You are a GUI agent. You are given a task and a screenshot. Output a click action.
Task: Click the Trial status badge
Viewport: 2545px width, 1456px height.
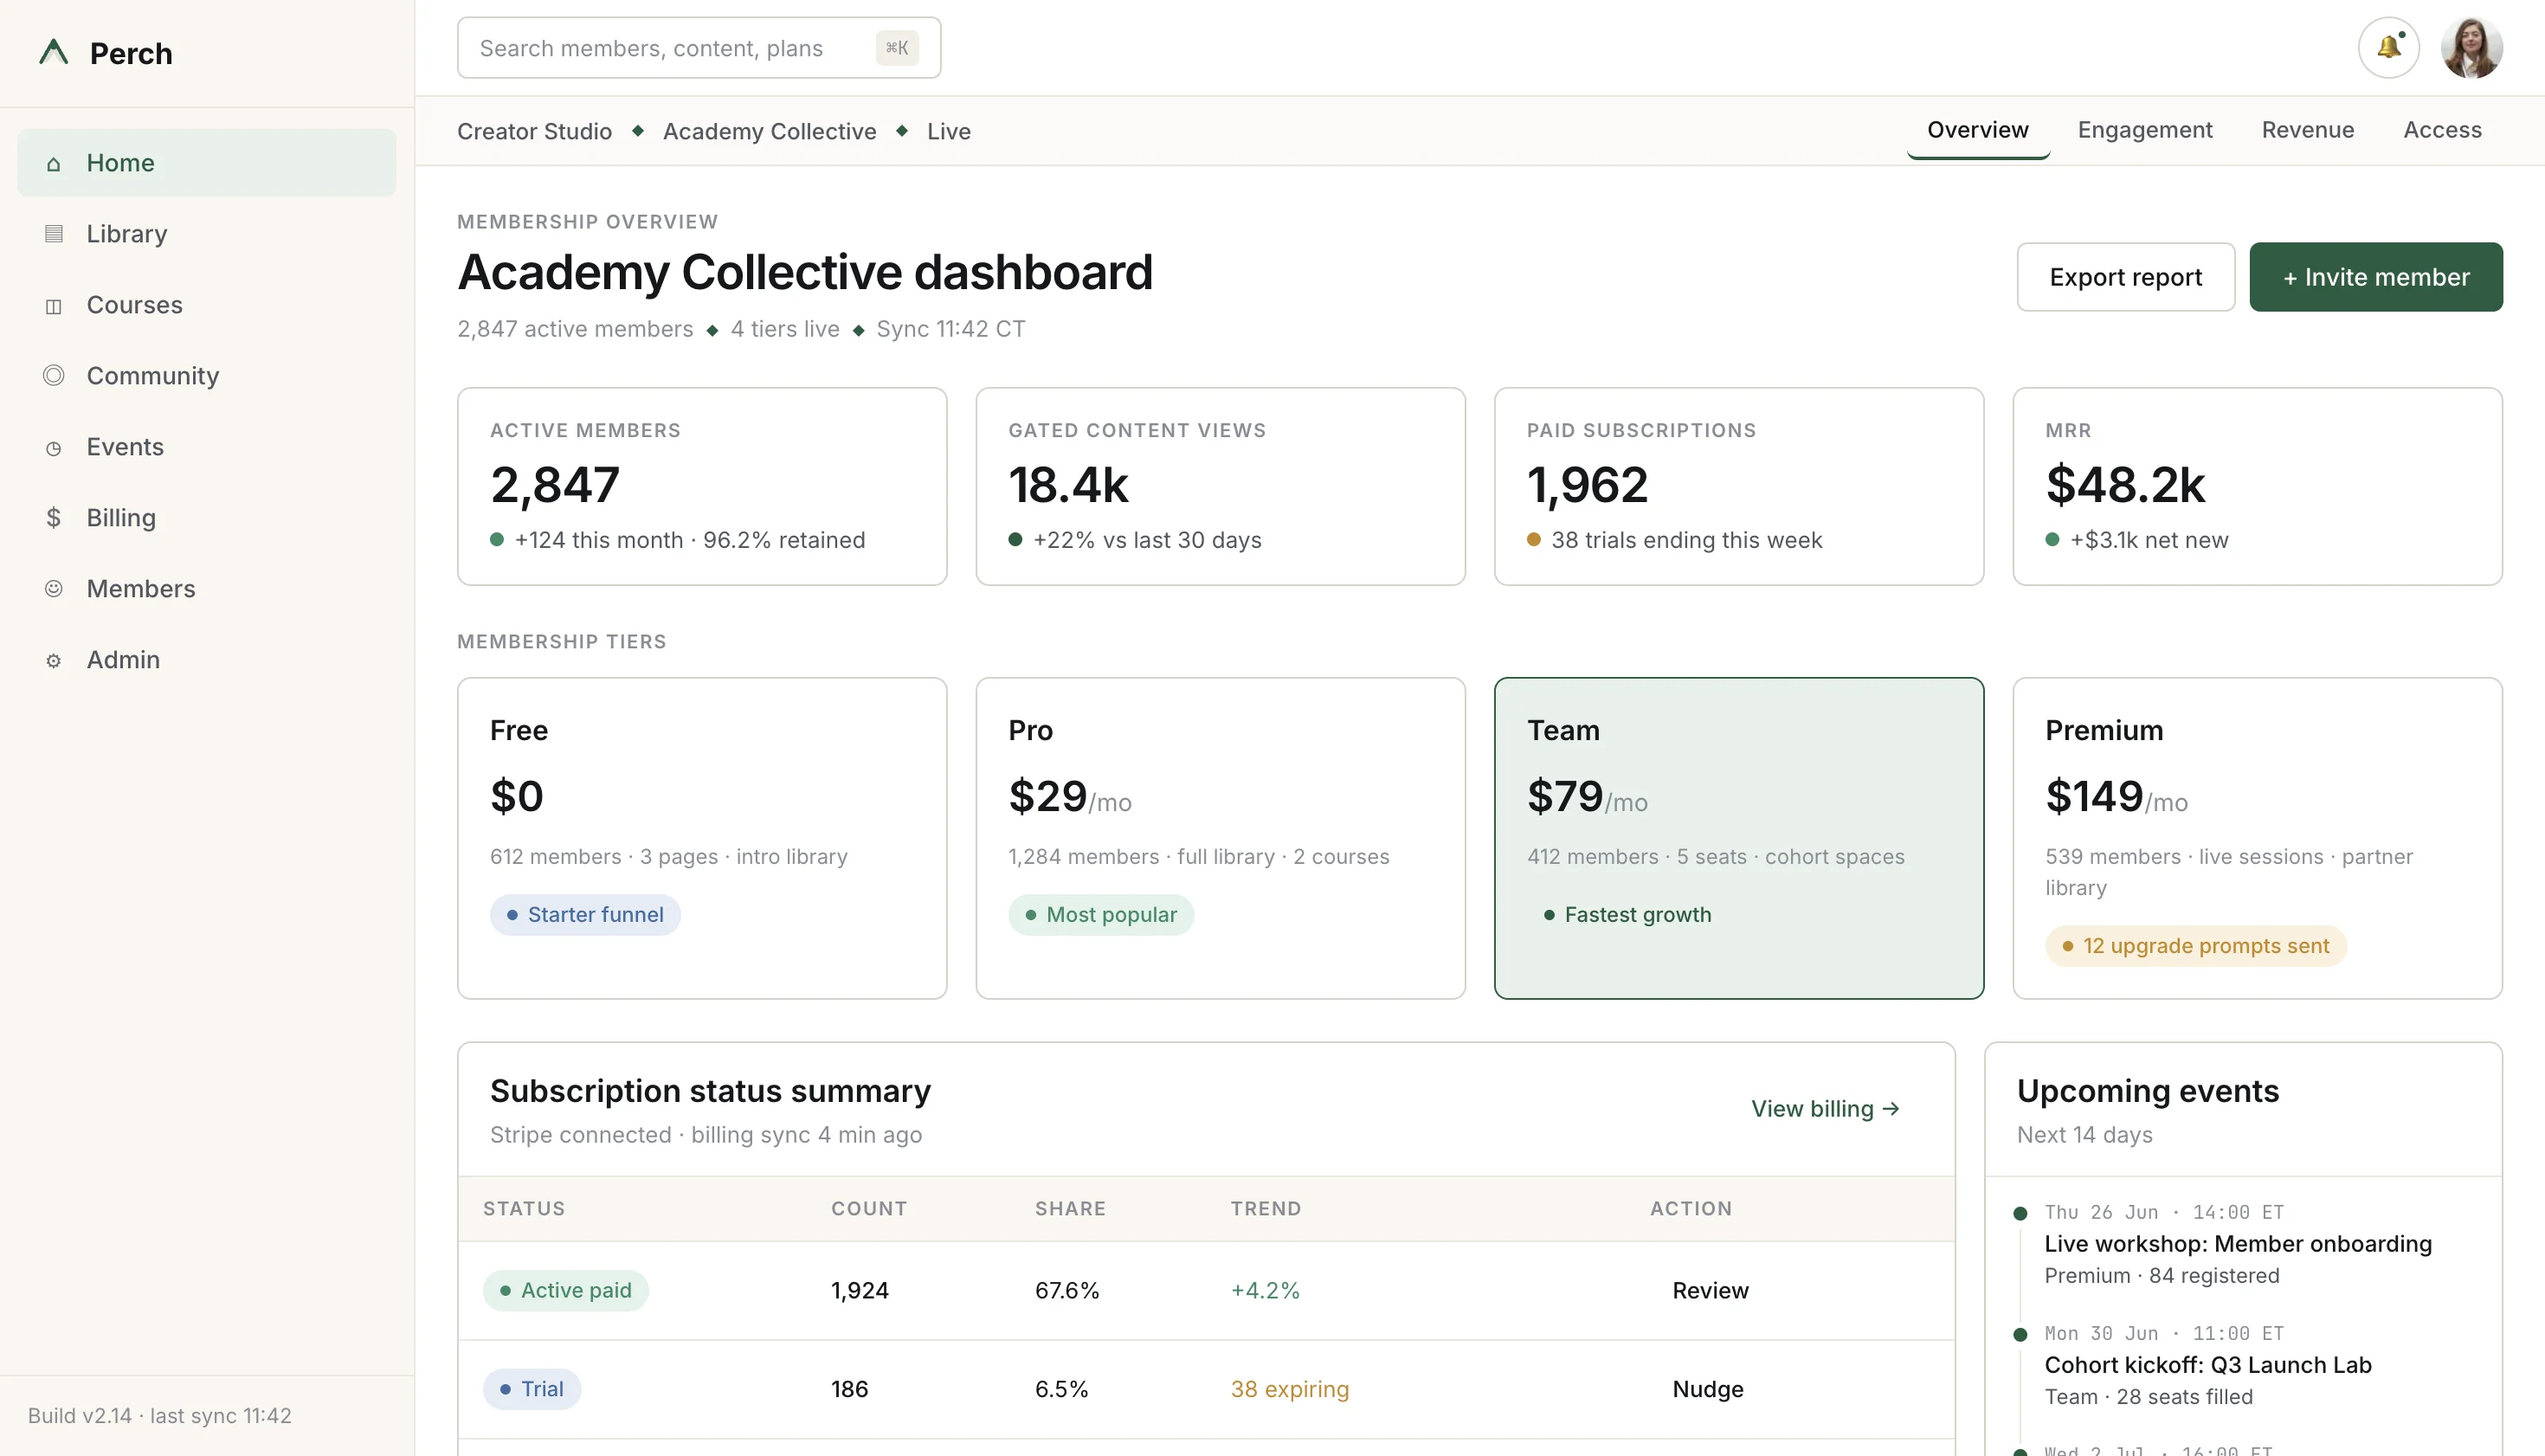532,1390
